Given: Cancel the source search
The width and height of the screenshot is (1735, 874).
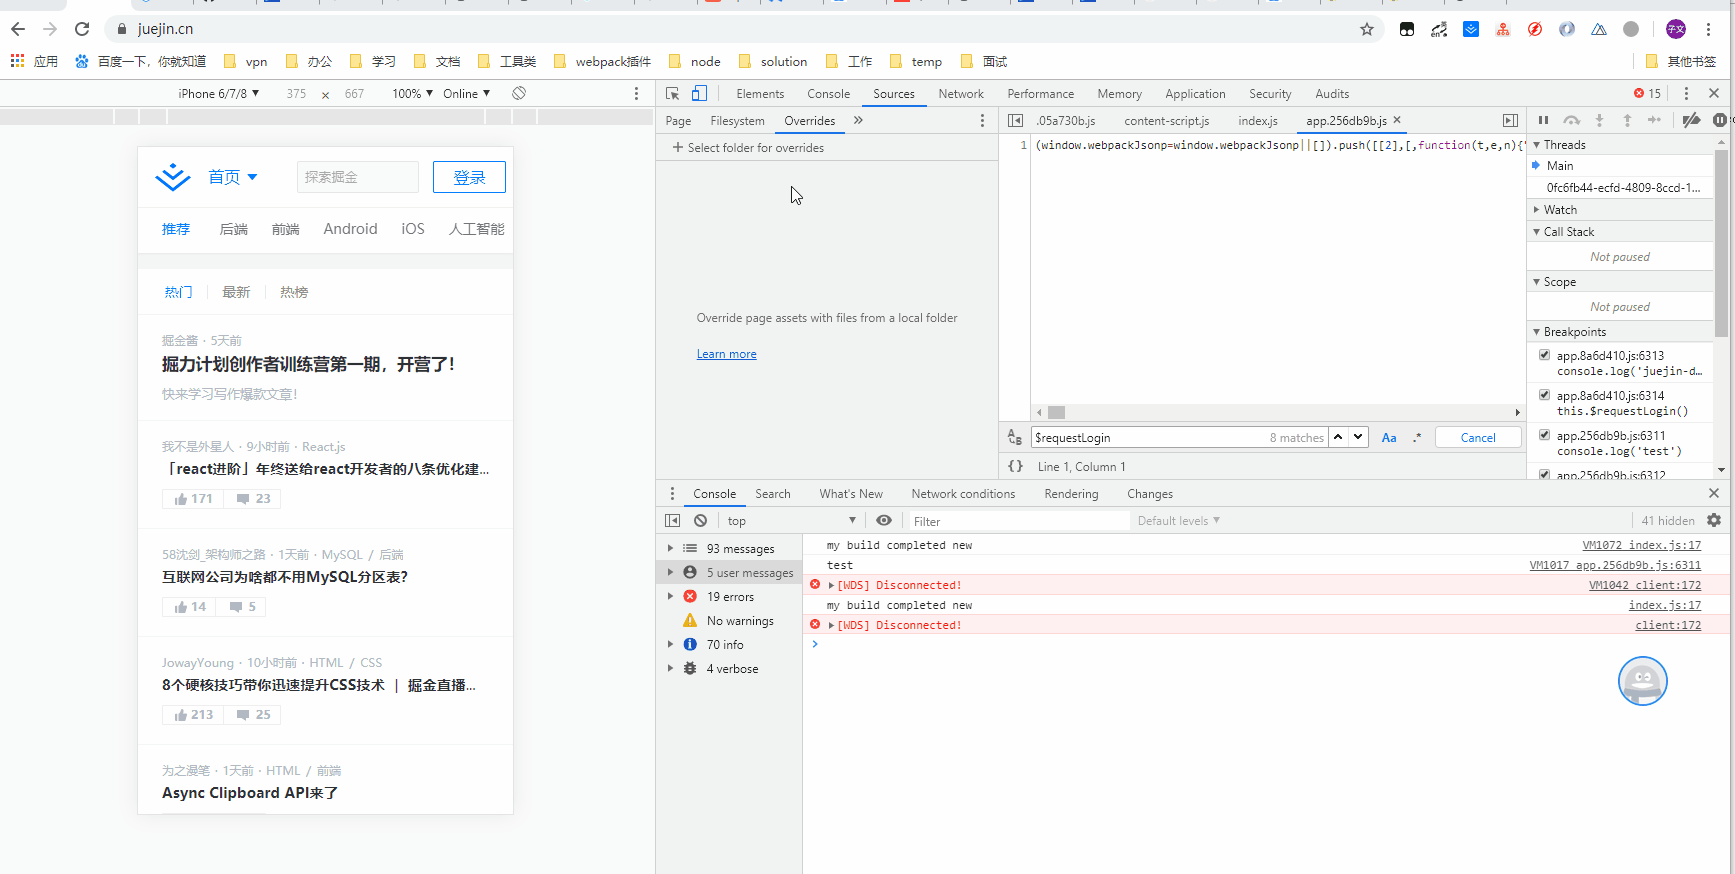Looking at the screenshot, I should 1478,437.
